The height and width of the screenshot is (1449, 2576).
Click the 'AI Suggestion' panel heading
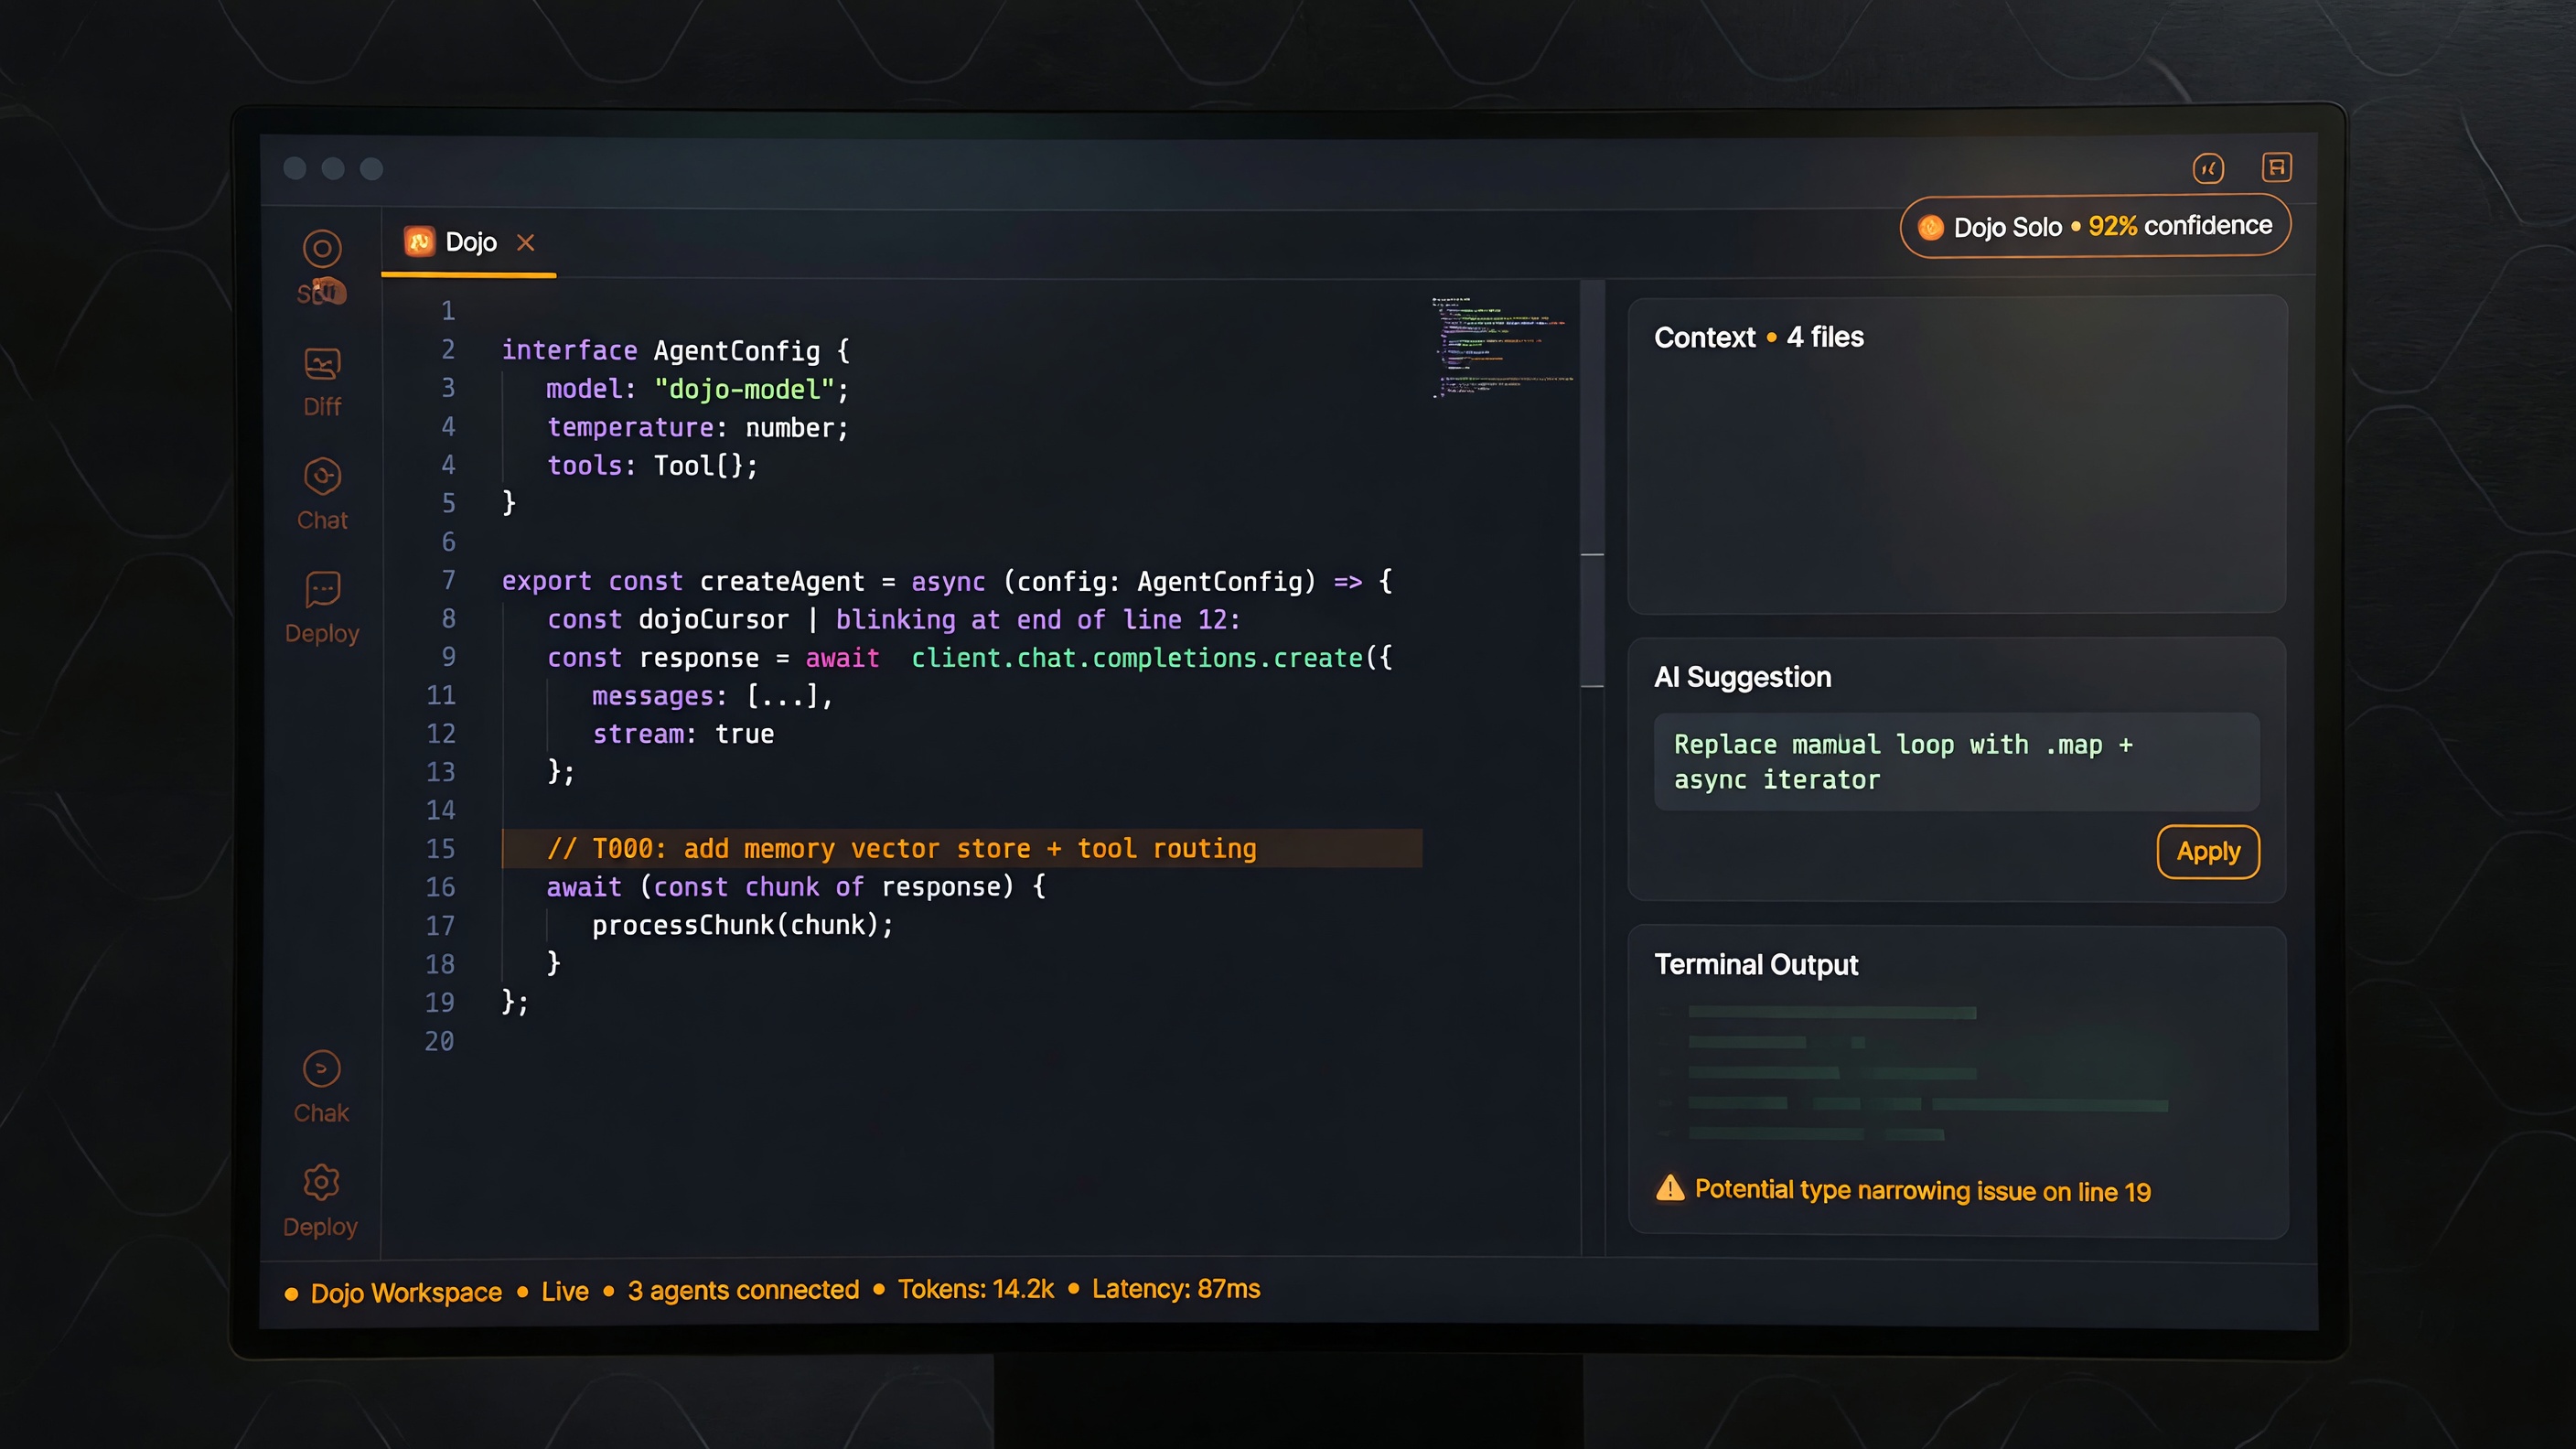pyautogui.click(x=1742, y=677)
